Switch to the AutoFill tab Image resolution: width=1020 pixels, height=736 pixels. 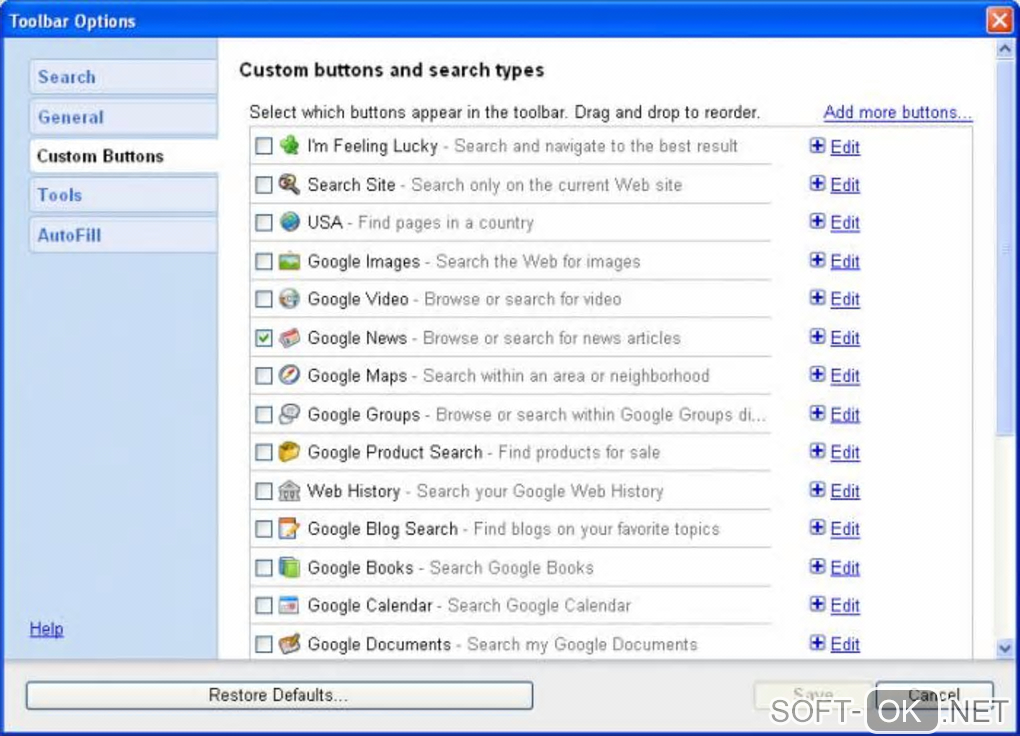tap(123, 235)
